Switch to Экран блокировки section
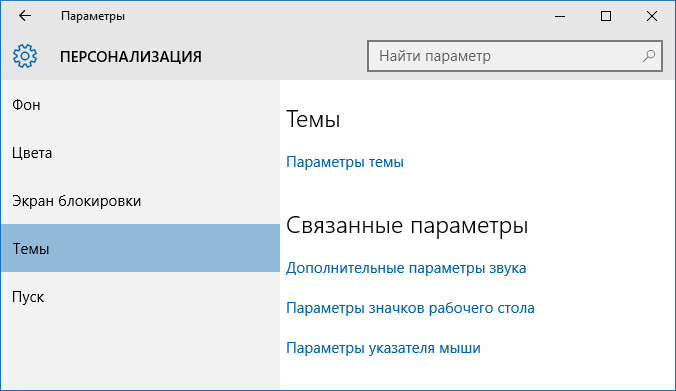The width and height of the screenshot is (676, 391). tap(140, 201)
